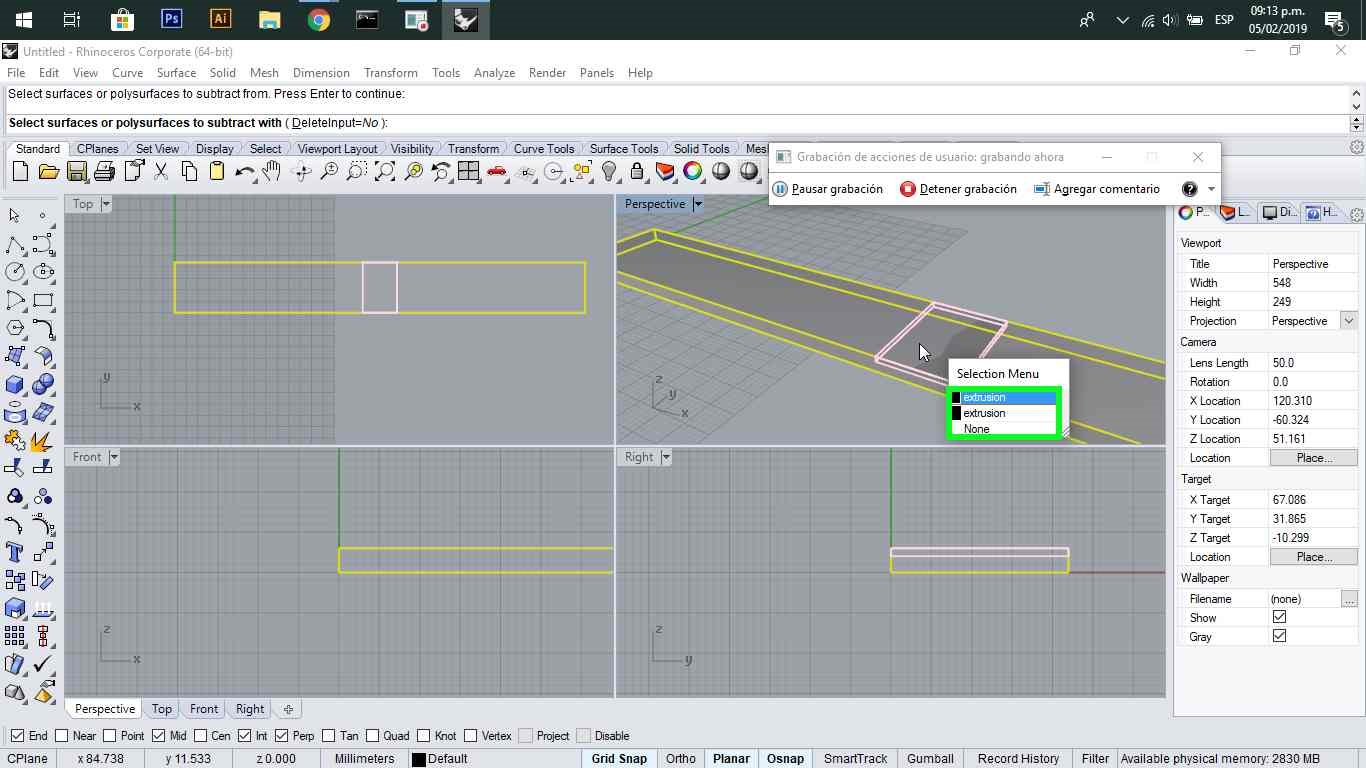Select the Circle drawing tool
The width and height of the screenshot is (1366, 768).
(15, 272)
